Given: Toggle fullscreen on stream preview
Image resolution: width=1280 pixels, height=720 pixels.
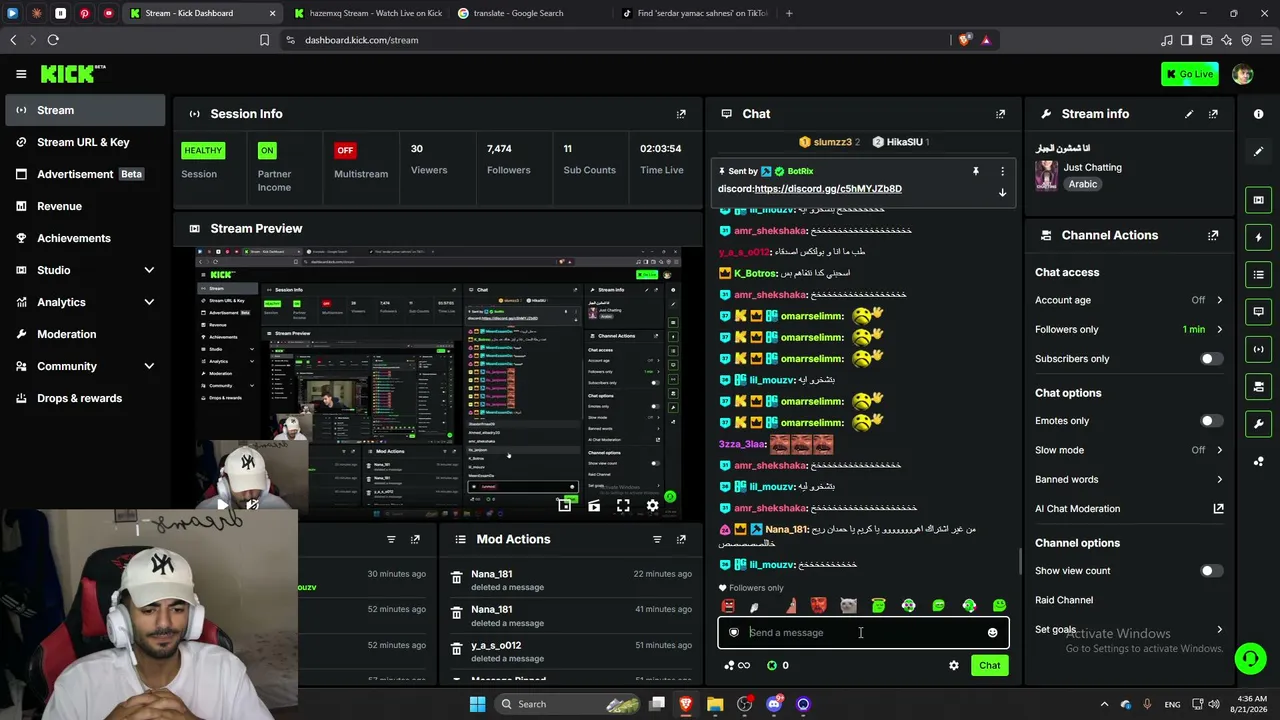Looking at the screenshot, I should pyautogui.click(x=623, y=506).
